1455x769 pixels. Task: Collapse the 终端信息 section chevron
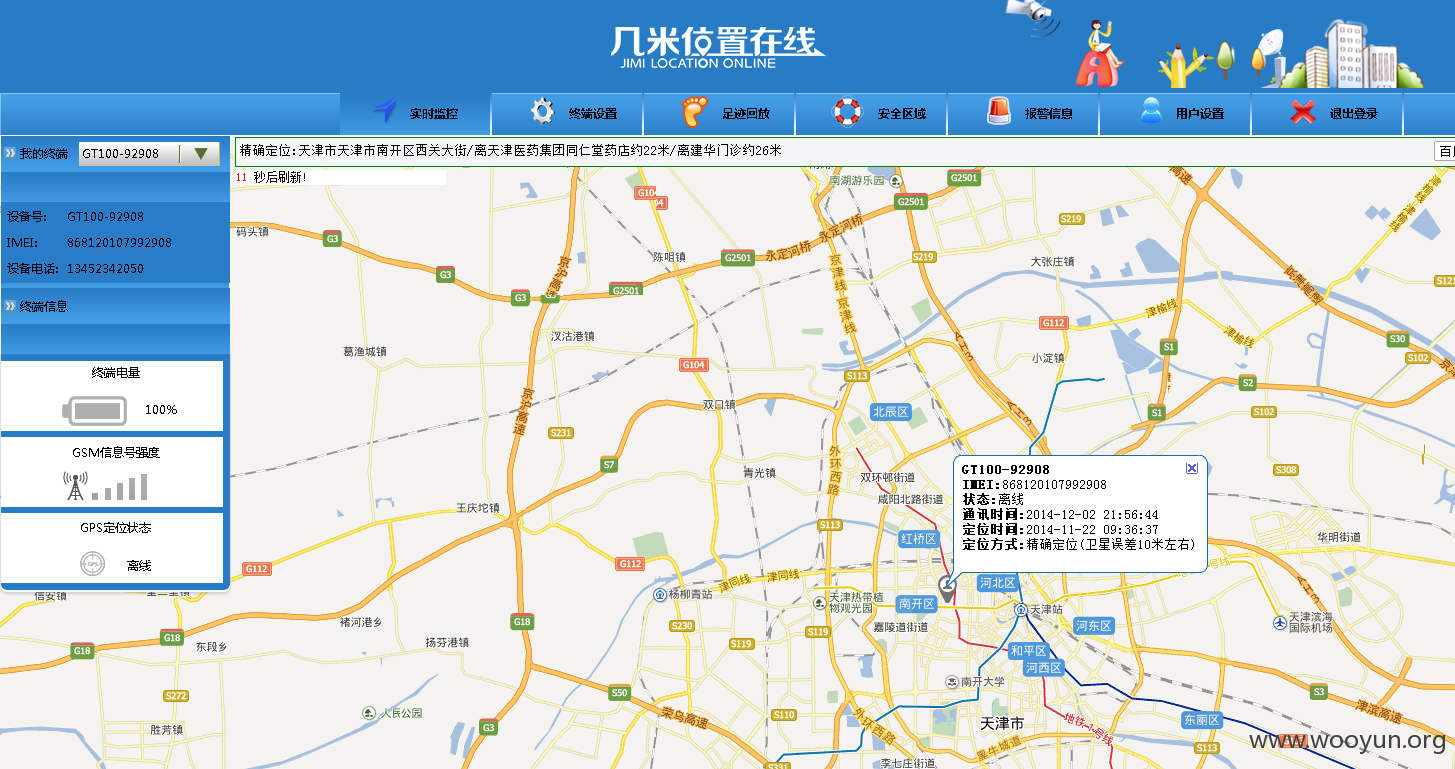[x=10, y=306]
